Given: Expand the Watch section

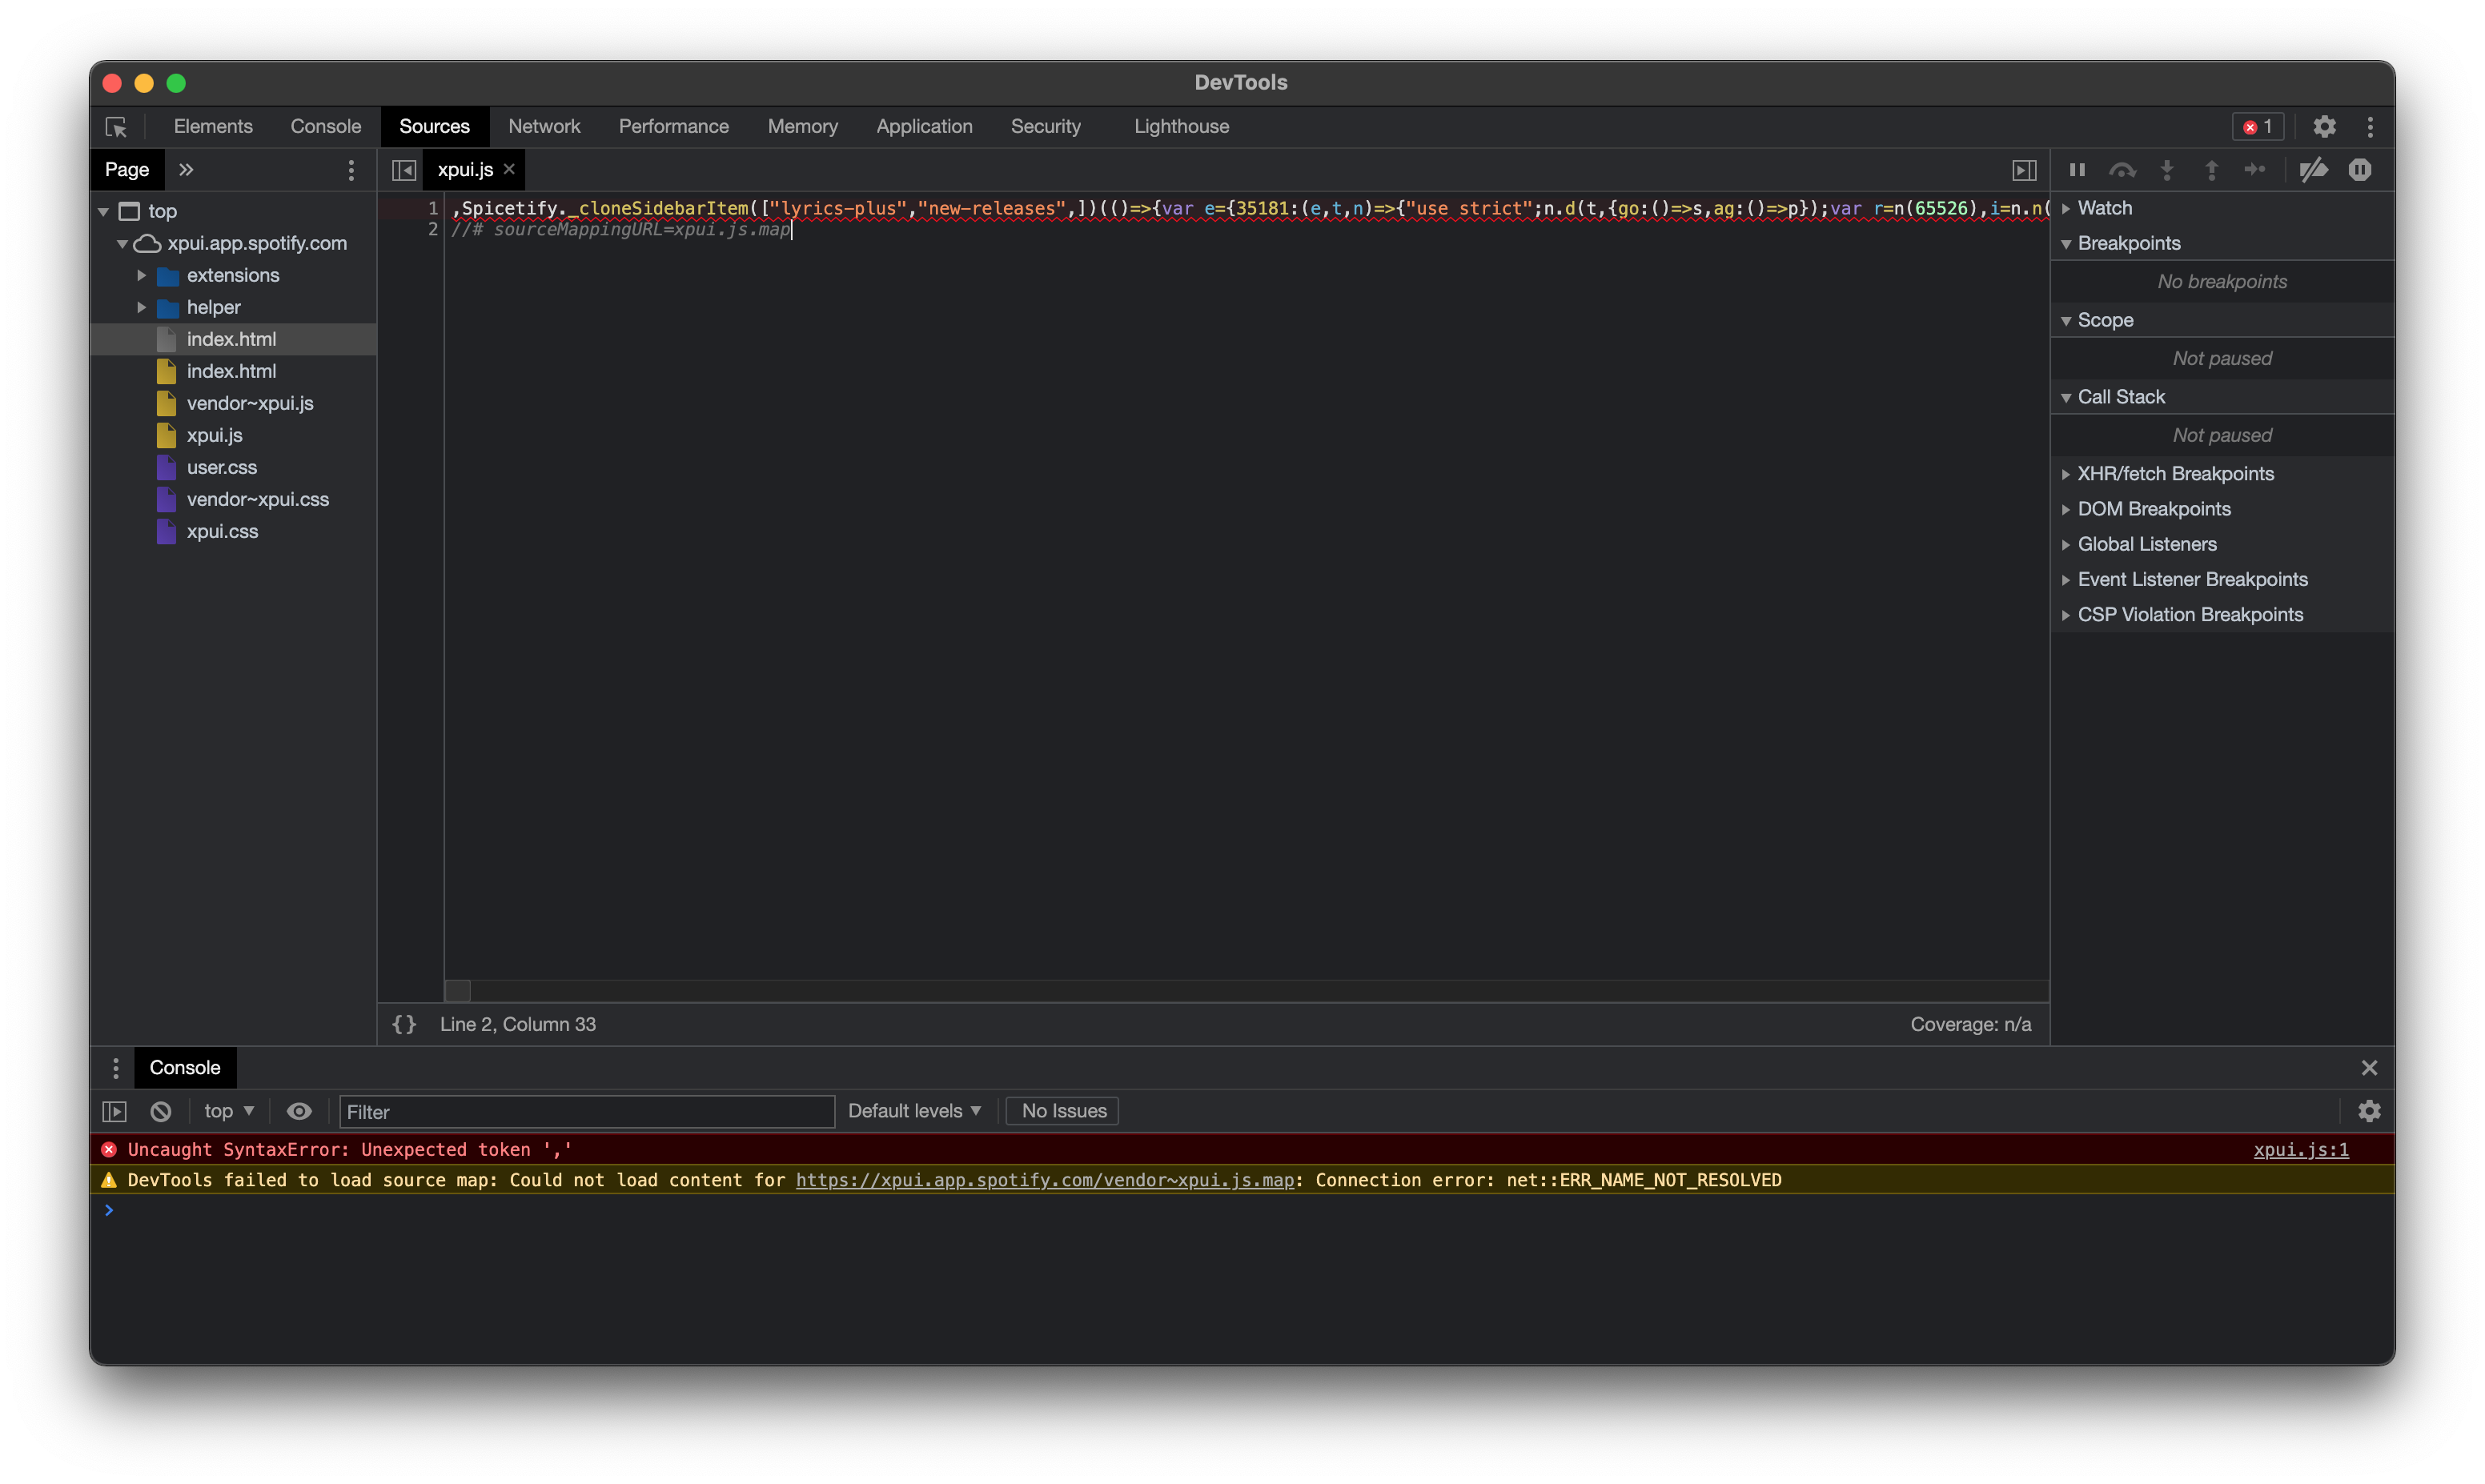Looking at the screenshot, I should [x=2066, y=208].
